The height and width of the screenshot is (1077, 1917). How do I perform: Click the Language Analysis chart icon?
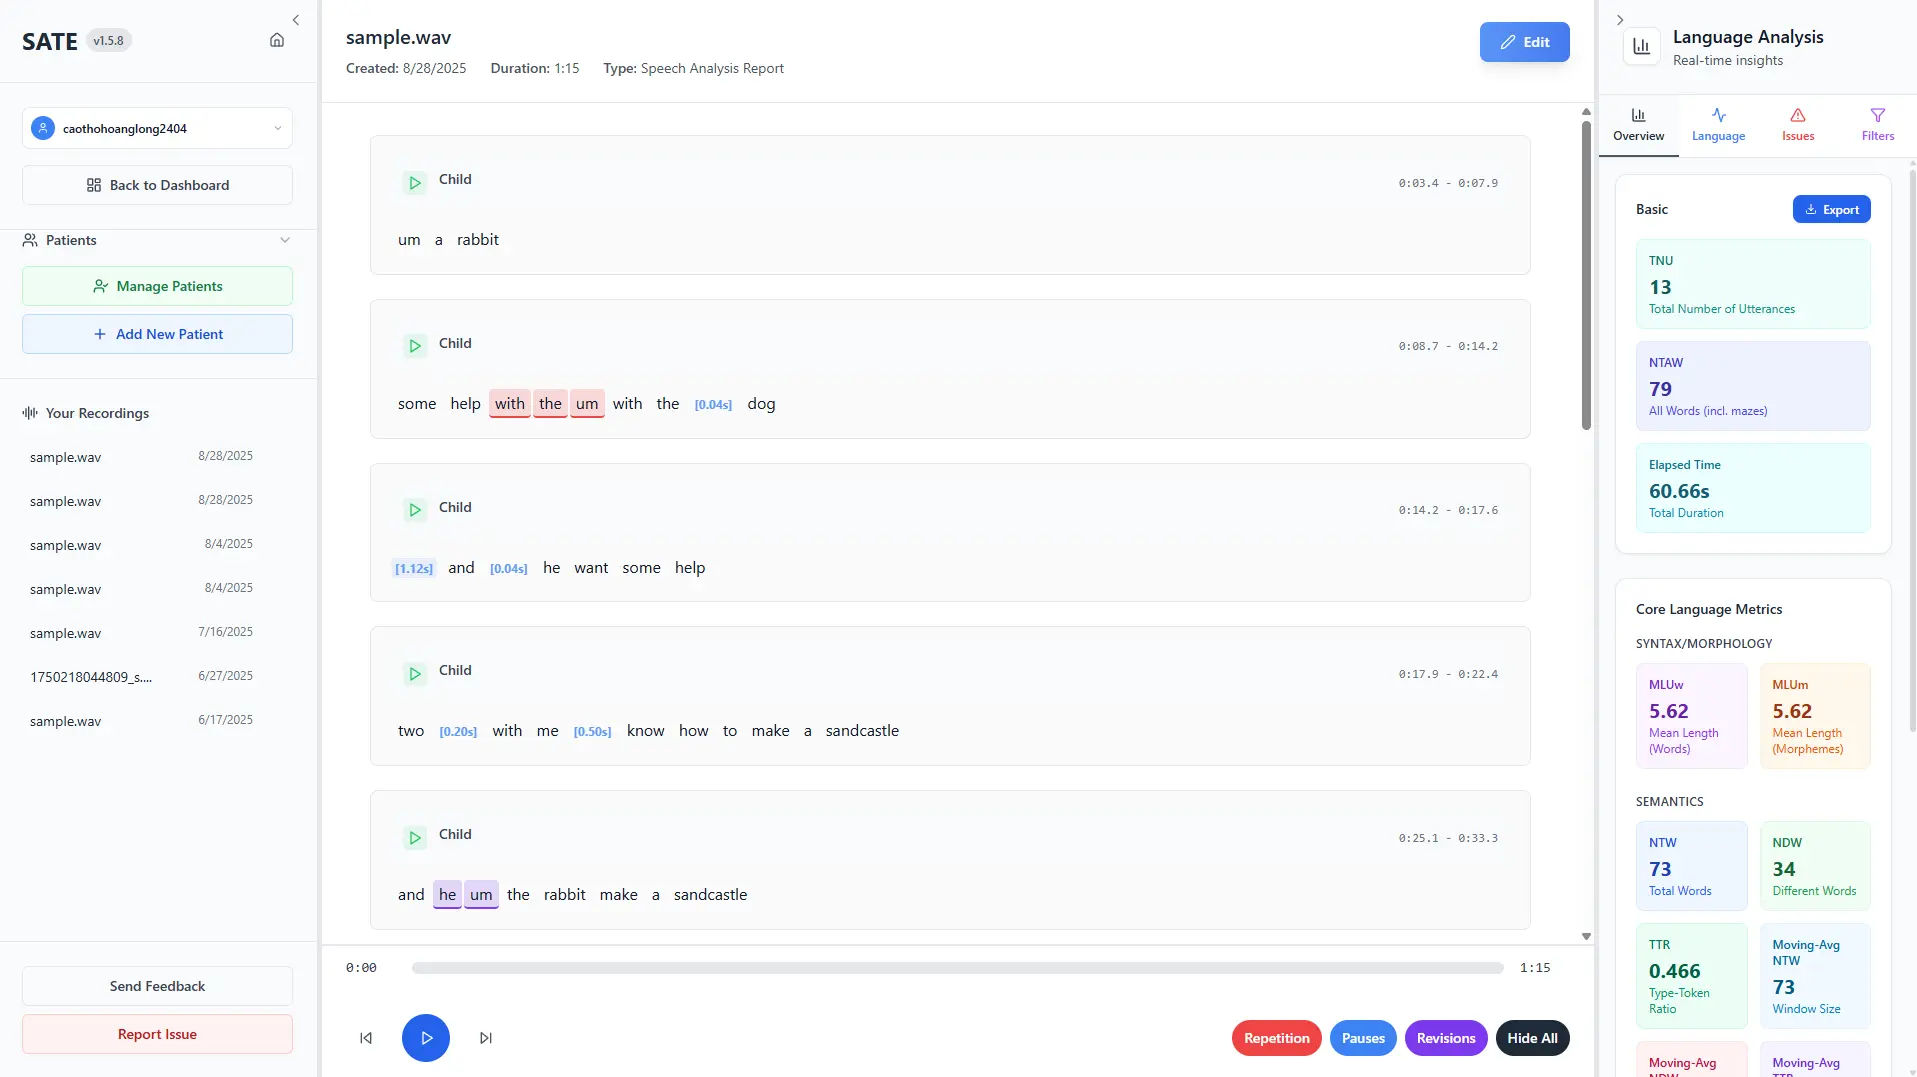(1641, 46)
